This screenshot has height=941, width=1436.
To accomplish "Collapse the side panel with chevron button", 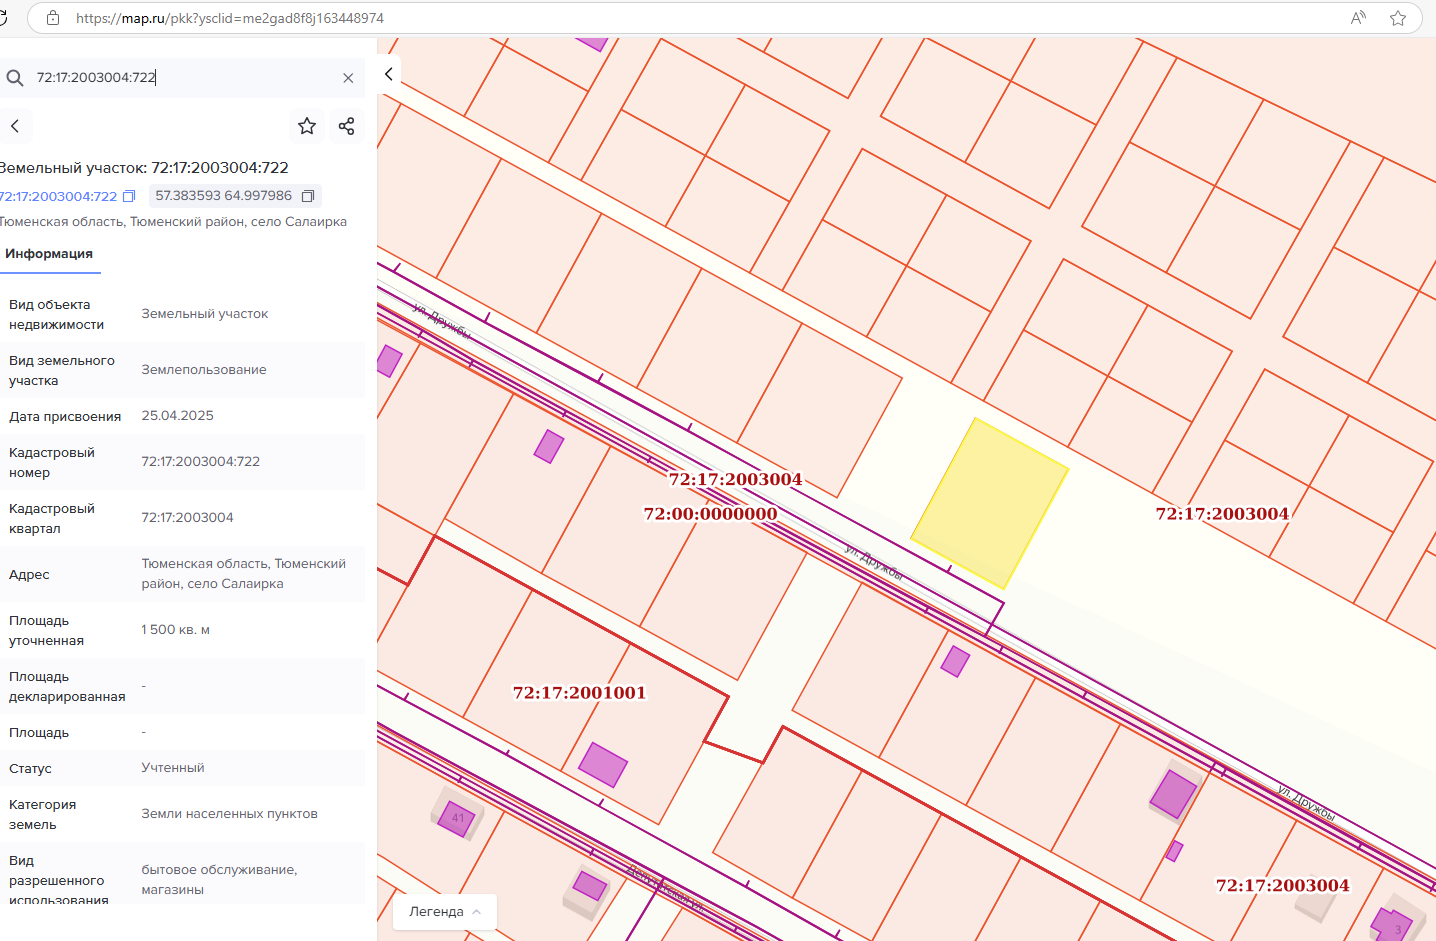I will [389, 74].
